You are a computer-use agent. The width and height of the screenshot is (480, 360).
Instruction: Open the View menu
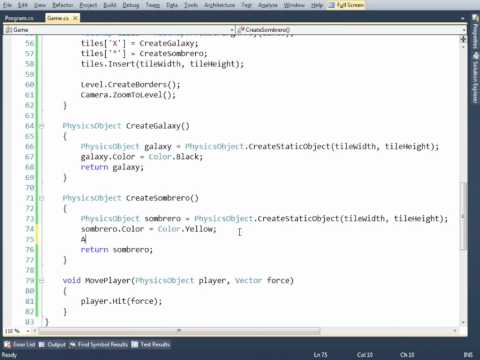coord(40,5)
